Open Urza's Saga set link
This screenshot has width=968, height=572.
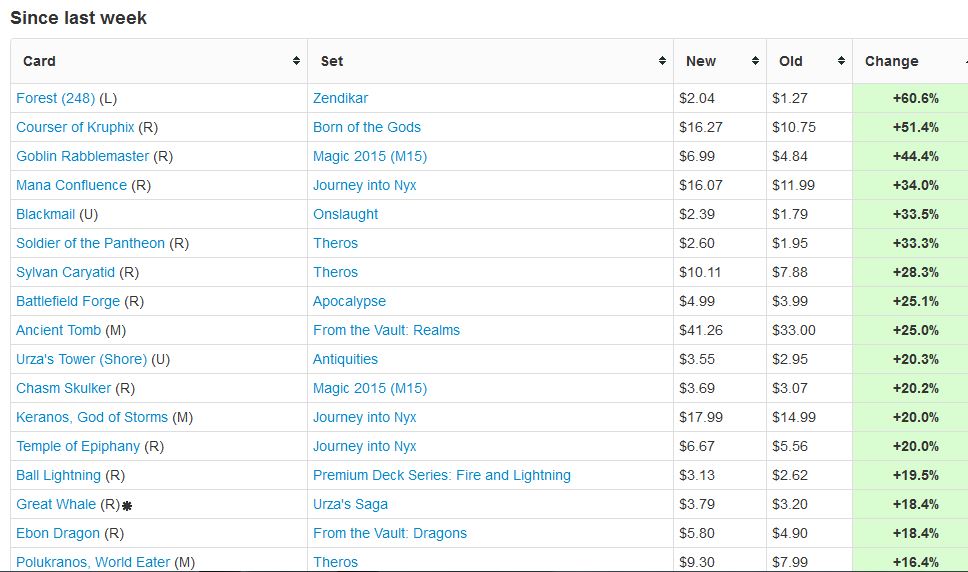[x=350, y=504]
